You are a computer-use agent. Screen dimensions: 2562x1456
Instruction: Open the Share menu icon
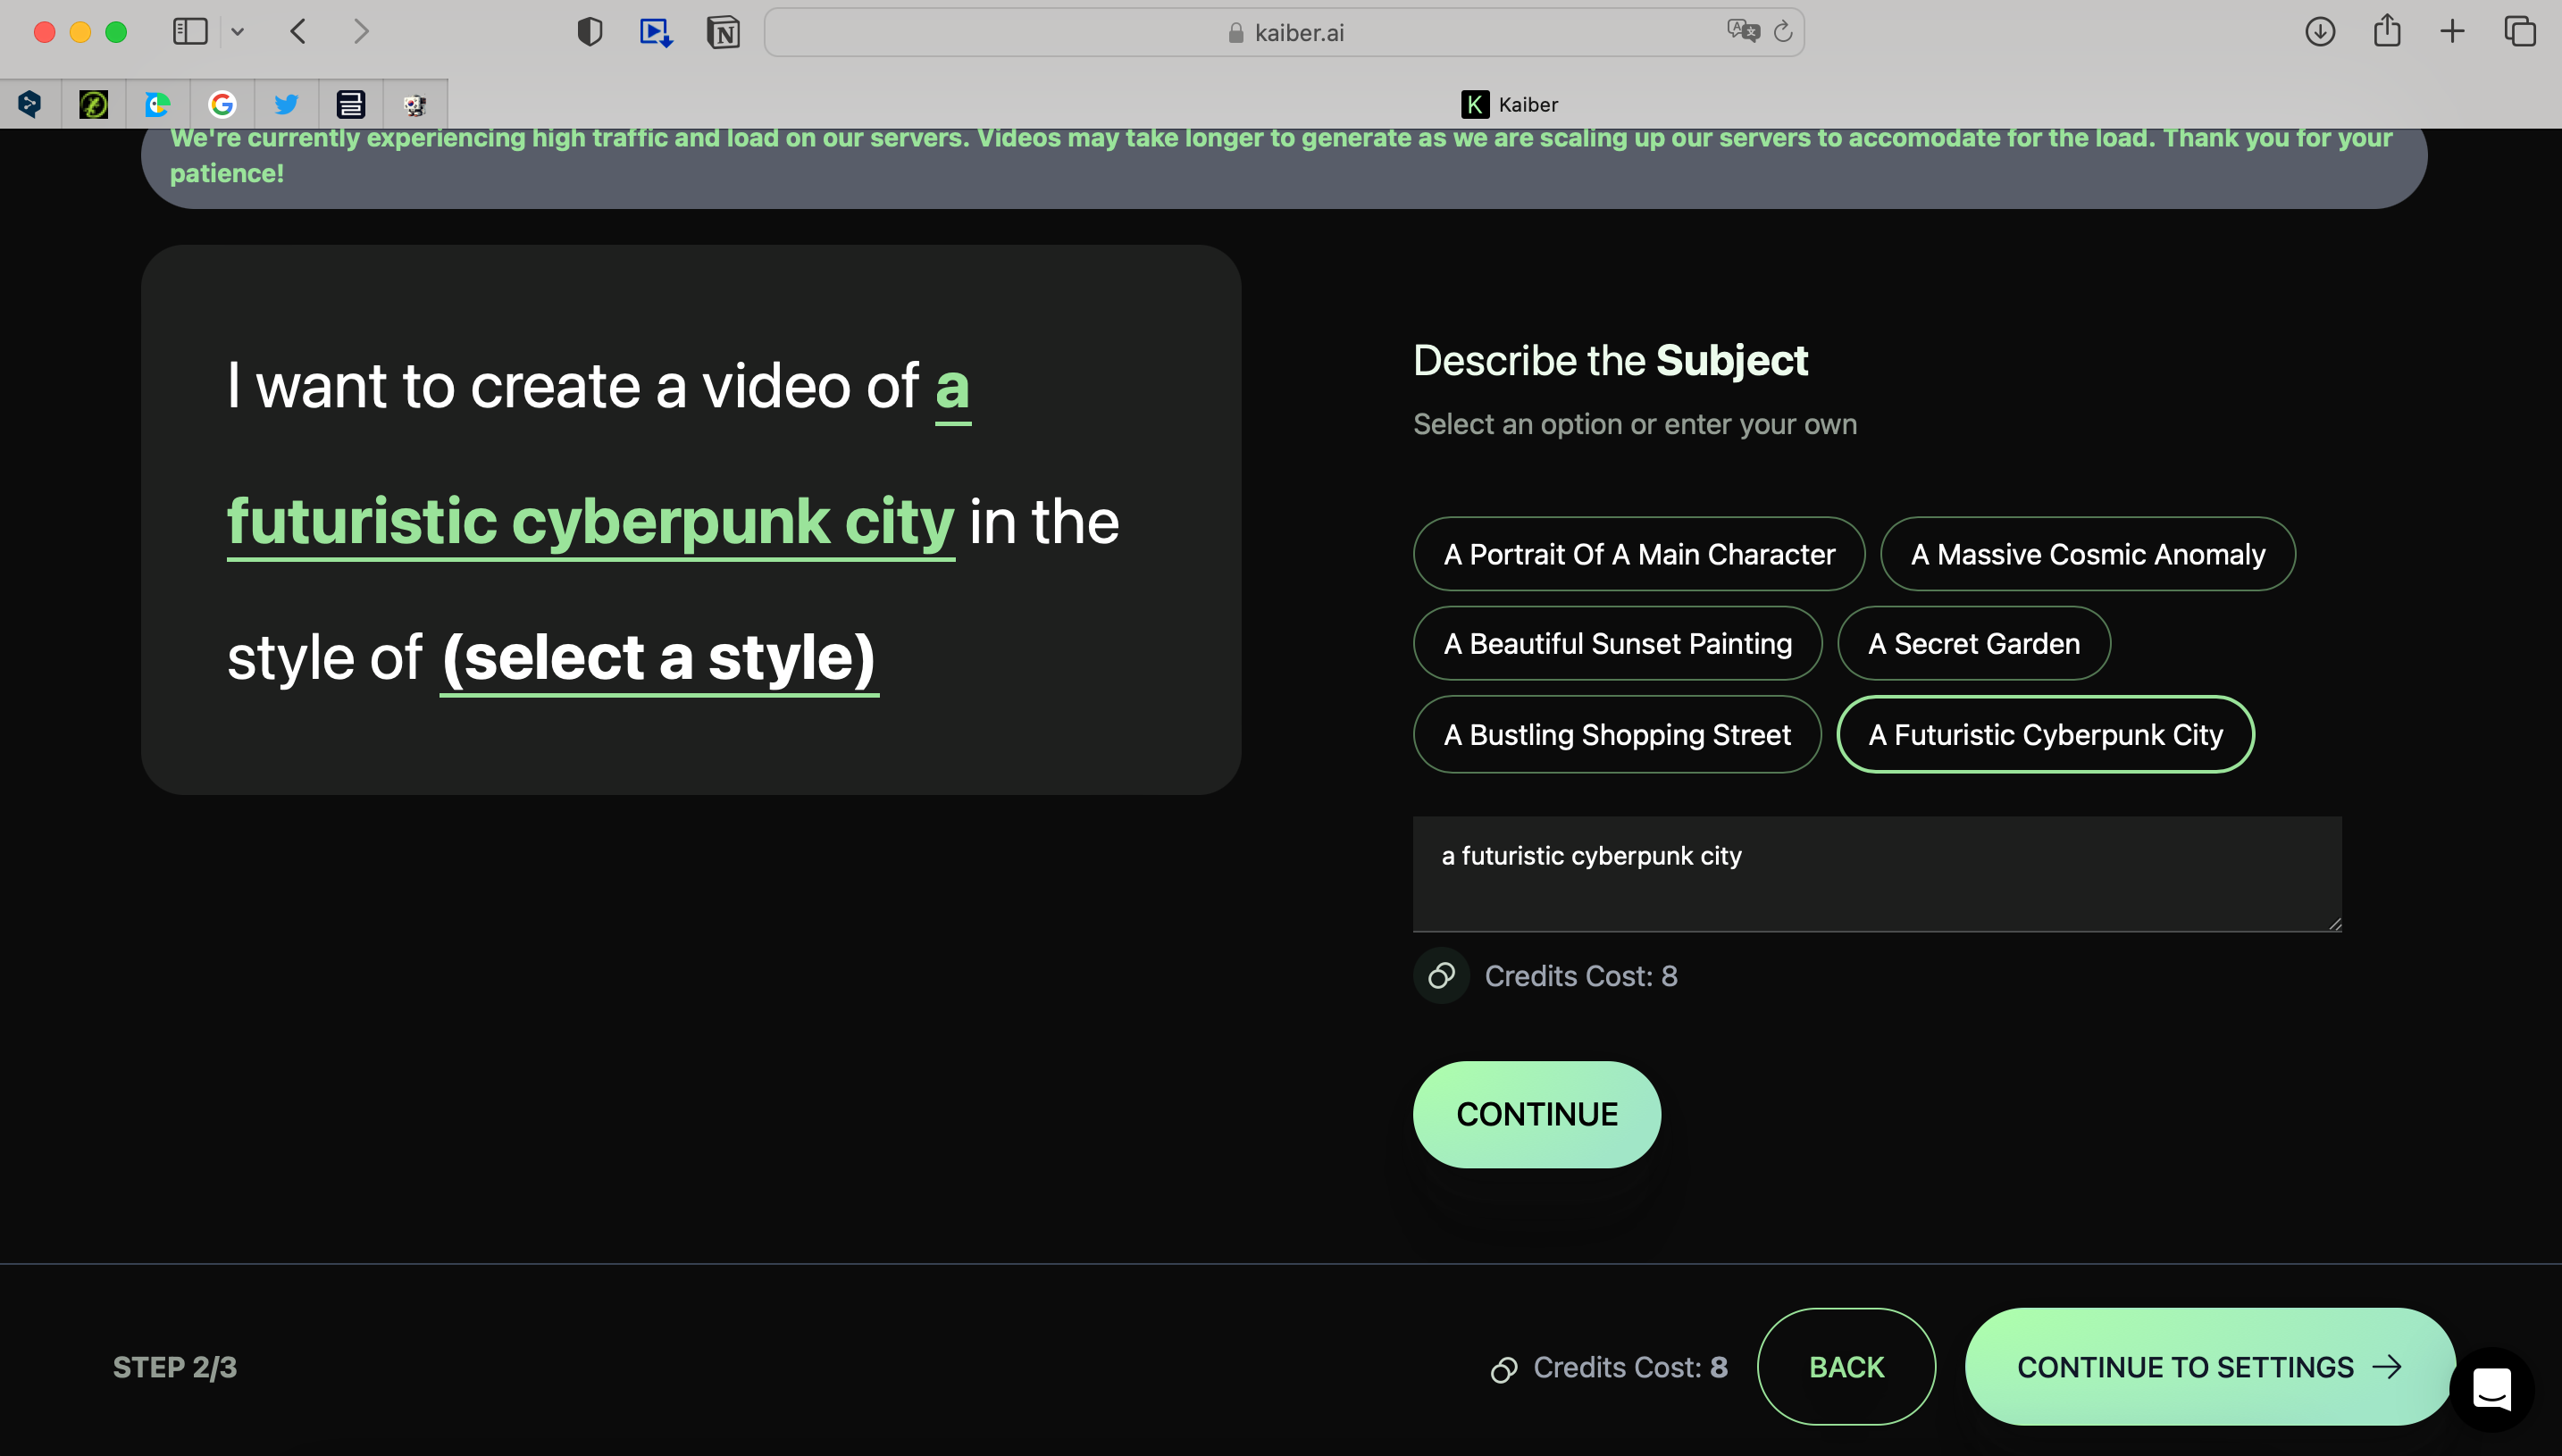pyautogui.click(x=2387, y=30)
